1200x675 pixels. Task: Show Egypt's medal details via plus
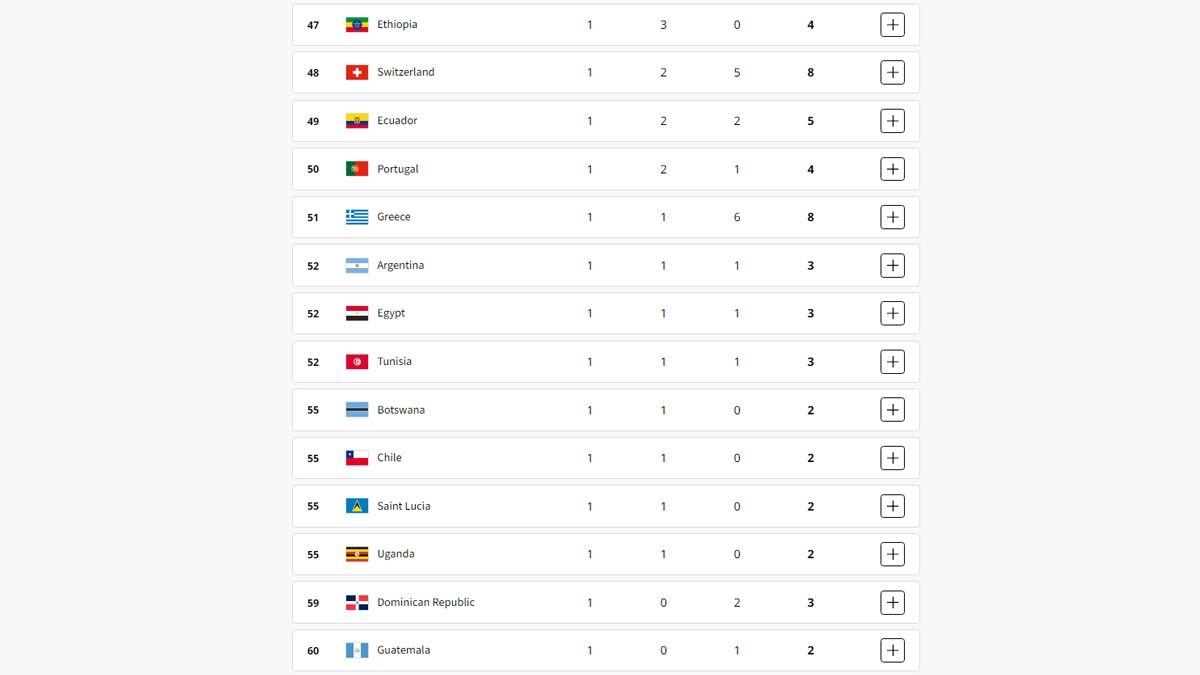[892, 314]
